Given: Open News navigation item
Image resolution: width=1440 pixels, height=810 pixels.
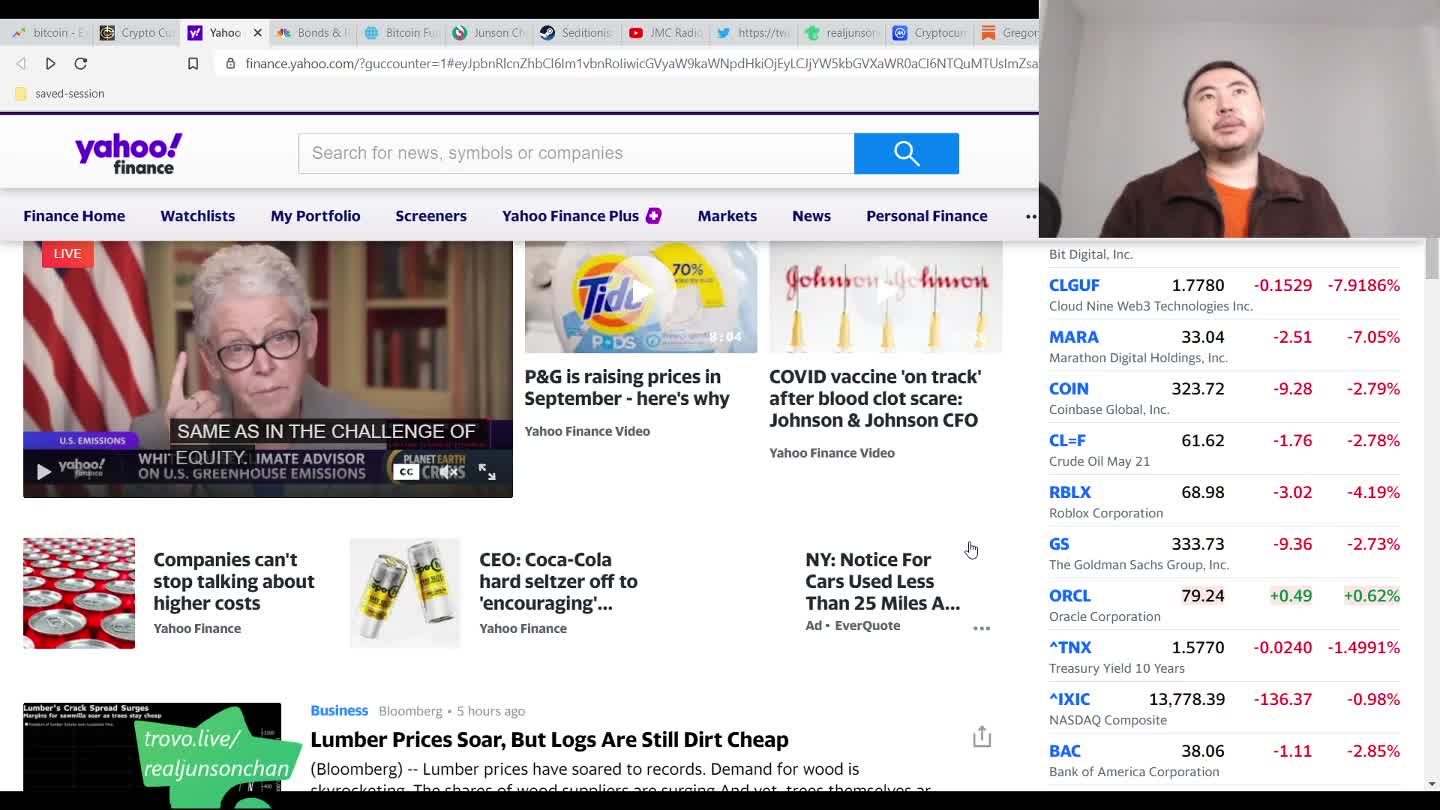Looking at the screenshot, I should tap(811, 216).
